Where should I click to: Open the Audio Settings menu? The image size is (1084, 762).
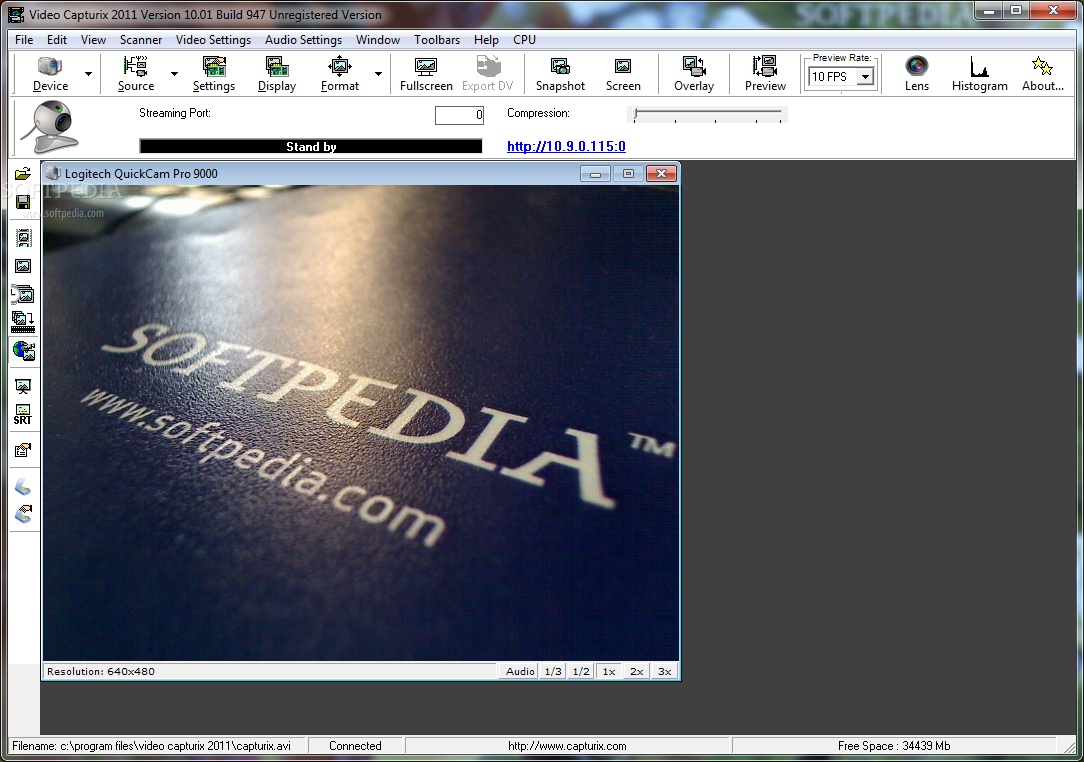coord(303,39)
